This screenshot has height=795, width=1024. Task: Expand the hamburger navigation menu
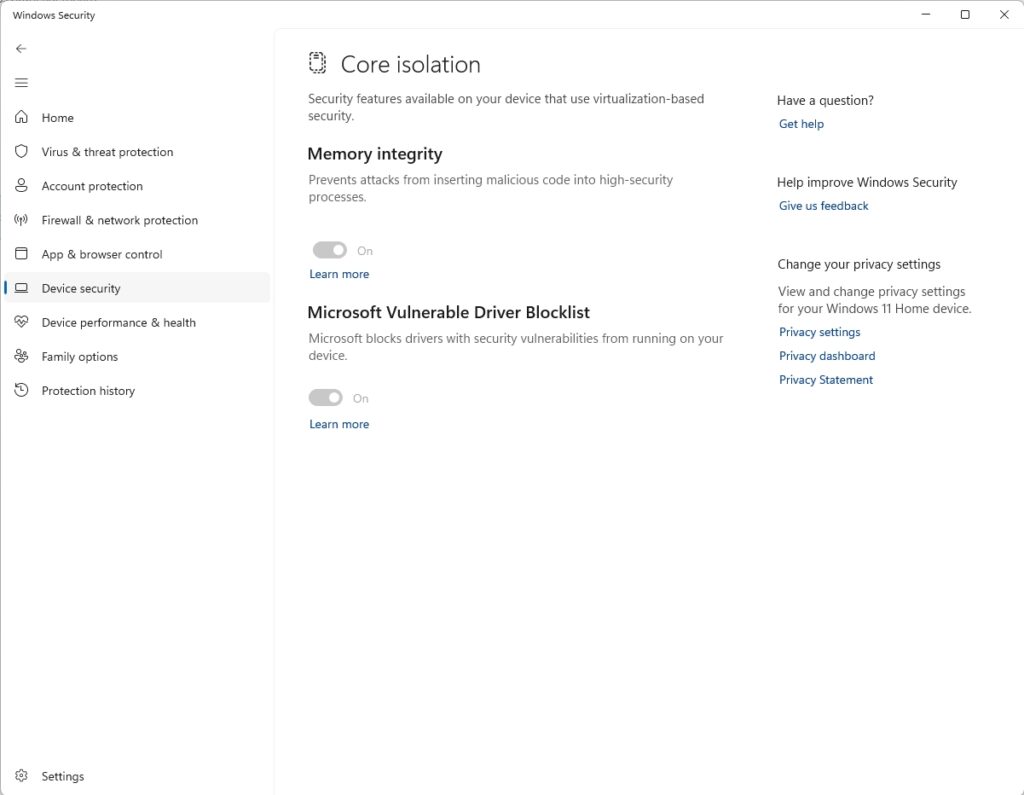point(21,83)
